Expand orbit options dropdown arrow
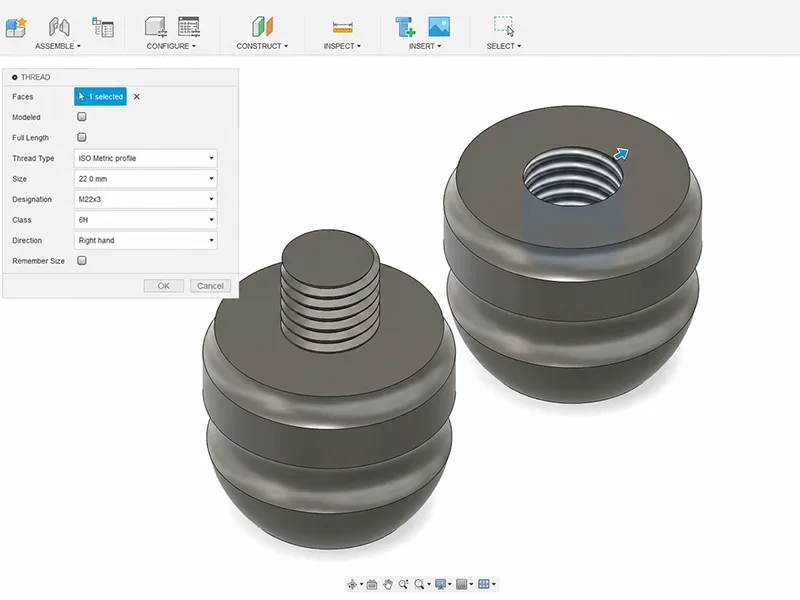Viewport: 800px width, 600px height. click(x=362, y=584)
